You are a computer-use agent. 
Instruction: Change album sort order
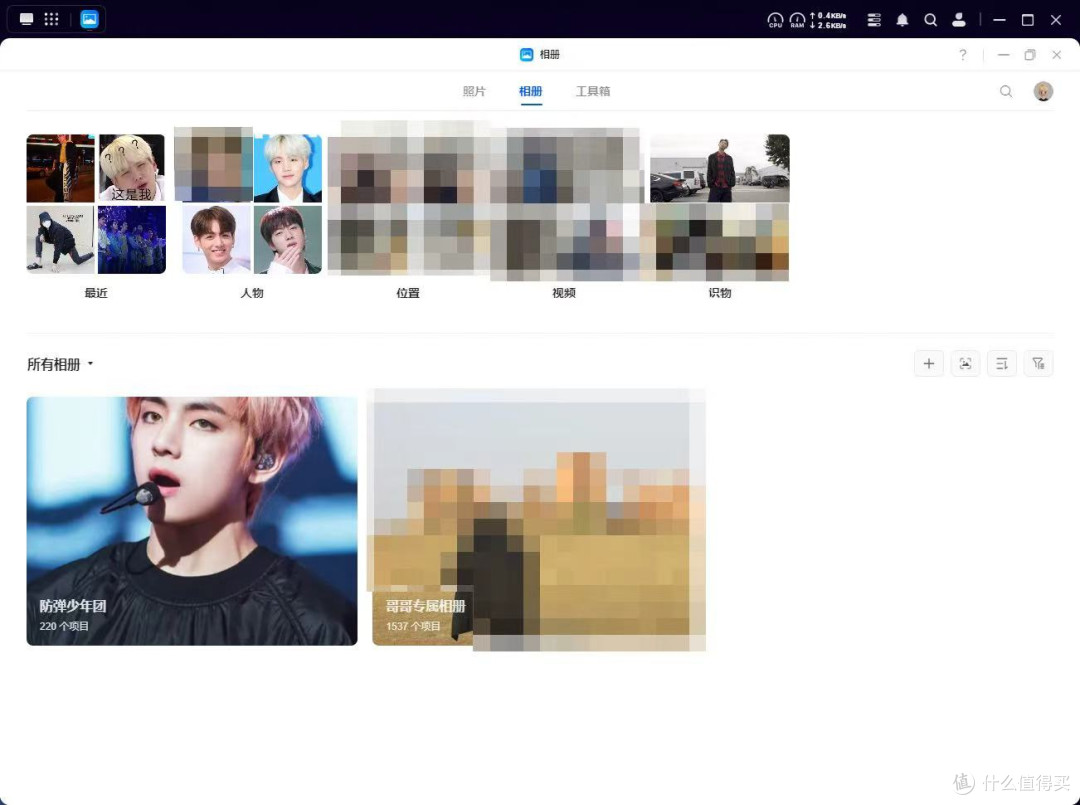pos(1001,364)
